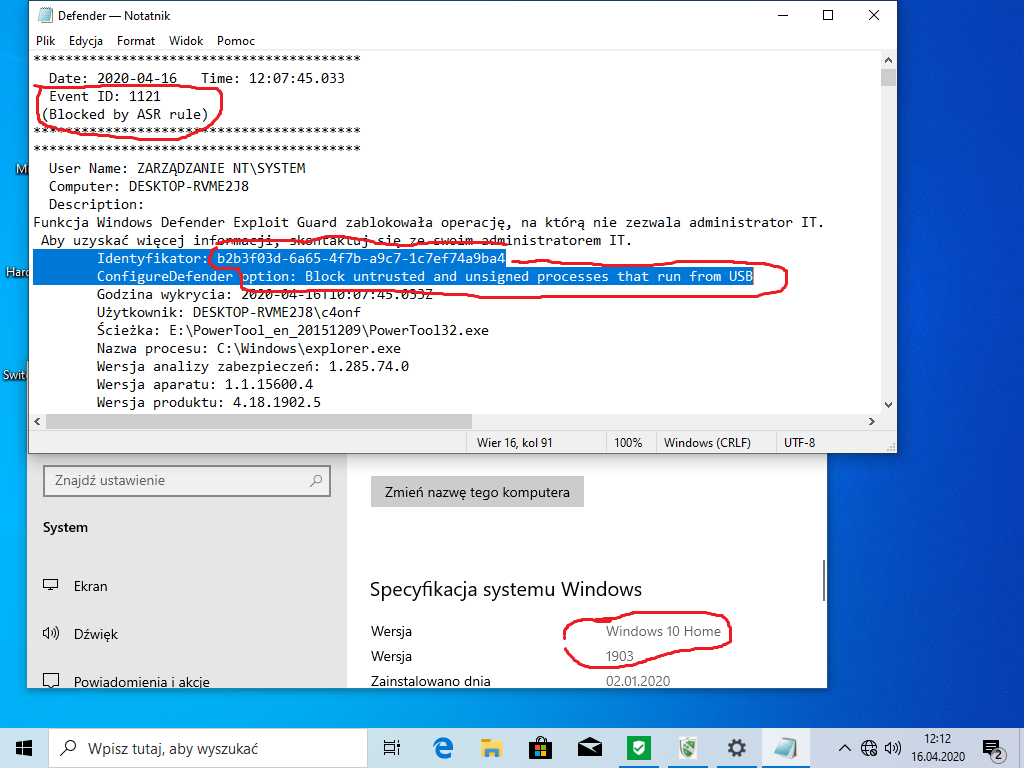Click the Dźwięk speaker icon in Settings
This screenshot has width=1024, height=768.
51,633
